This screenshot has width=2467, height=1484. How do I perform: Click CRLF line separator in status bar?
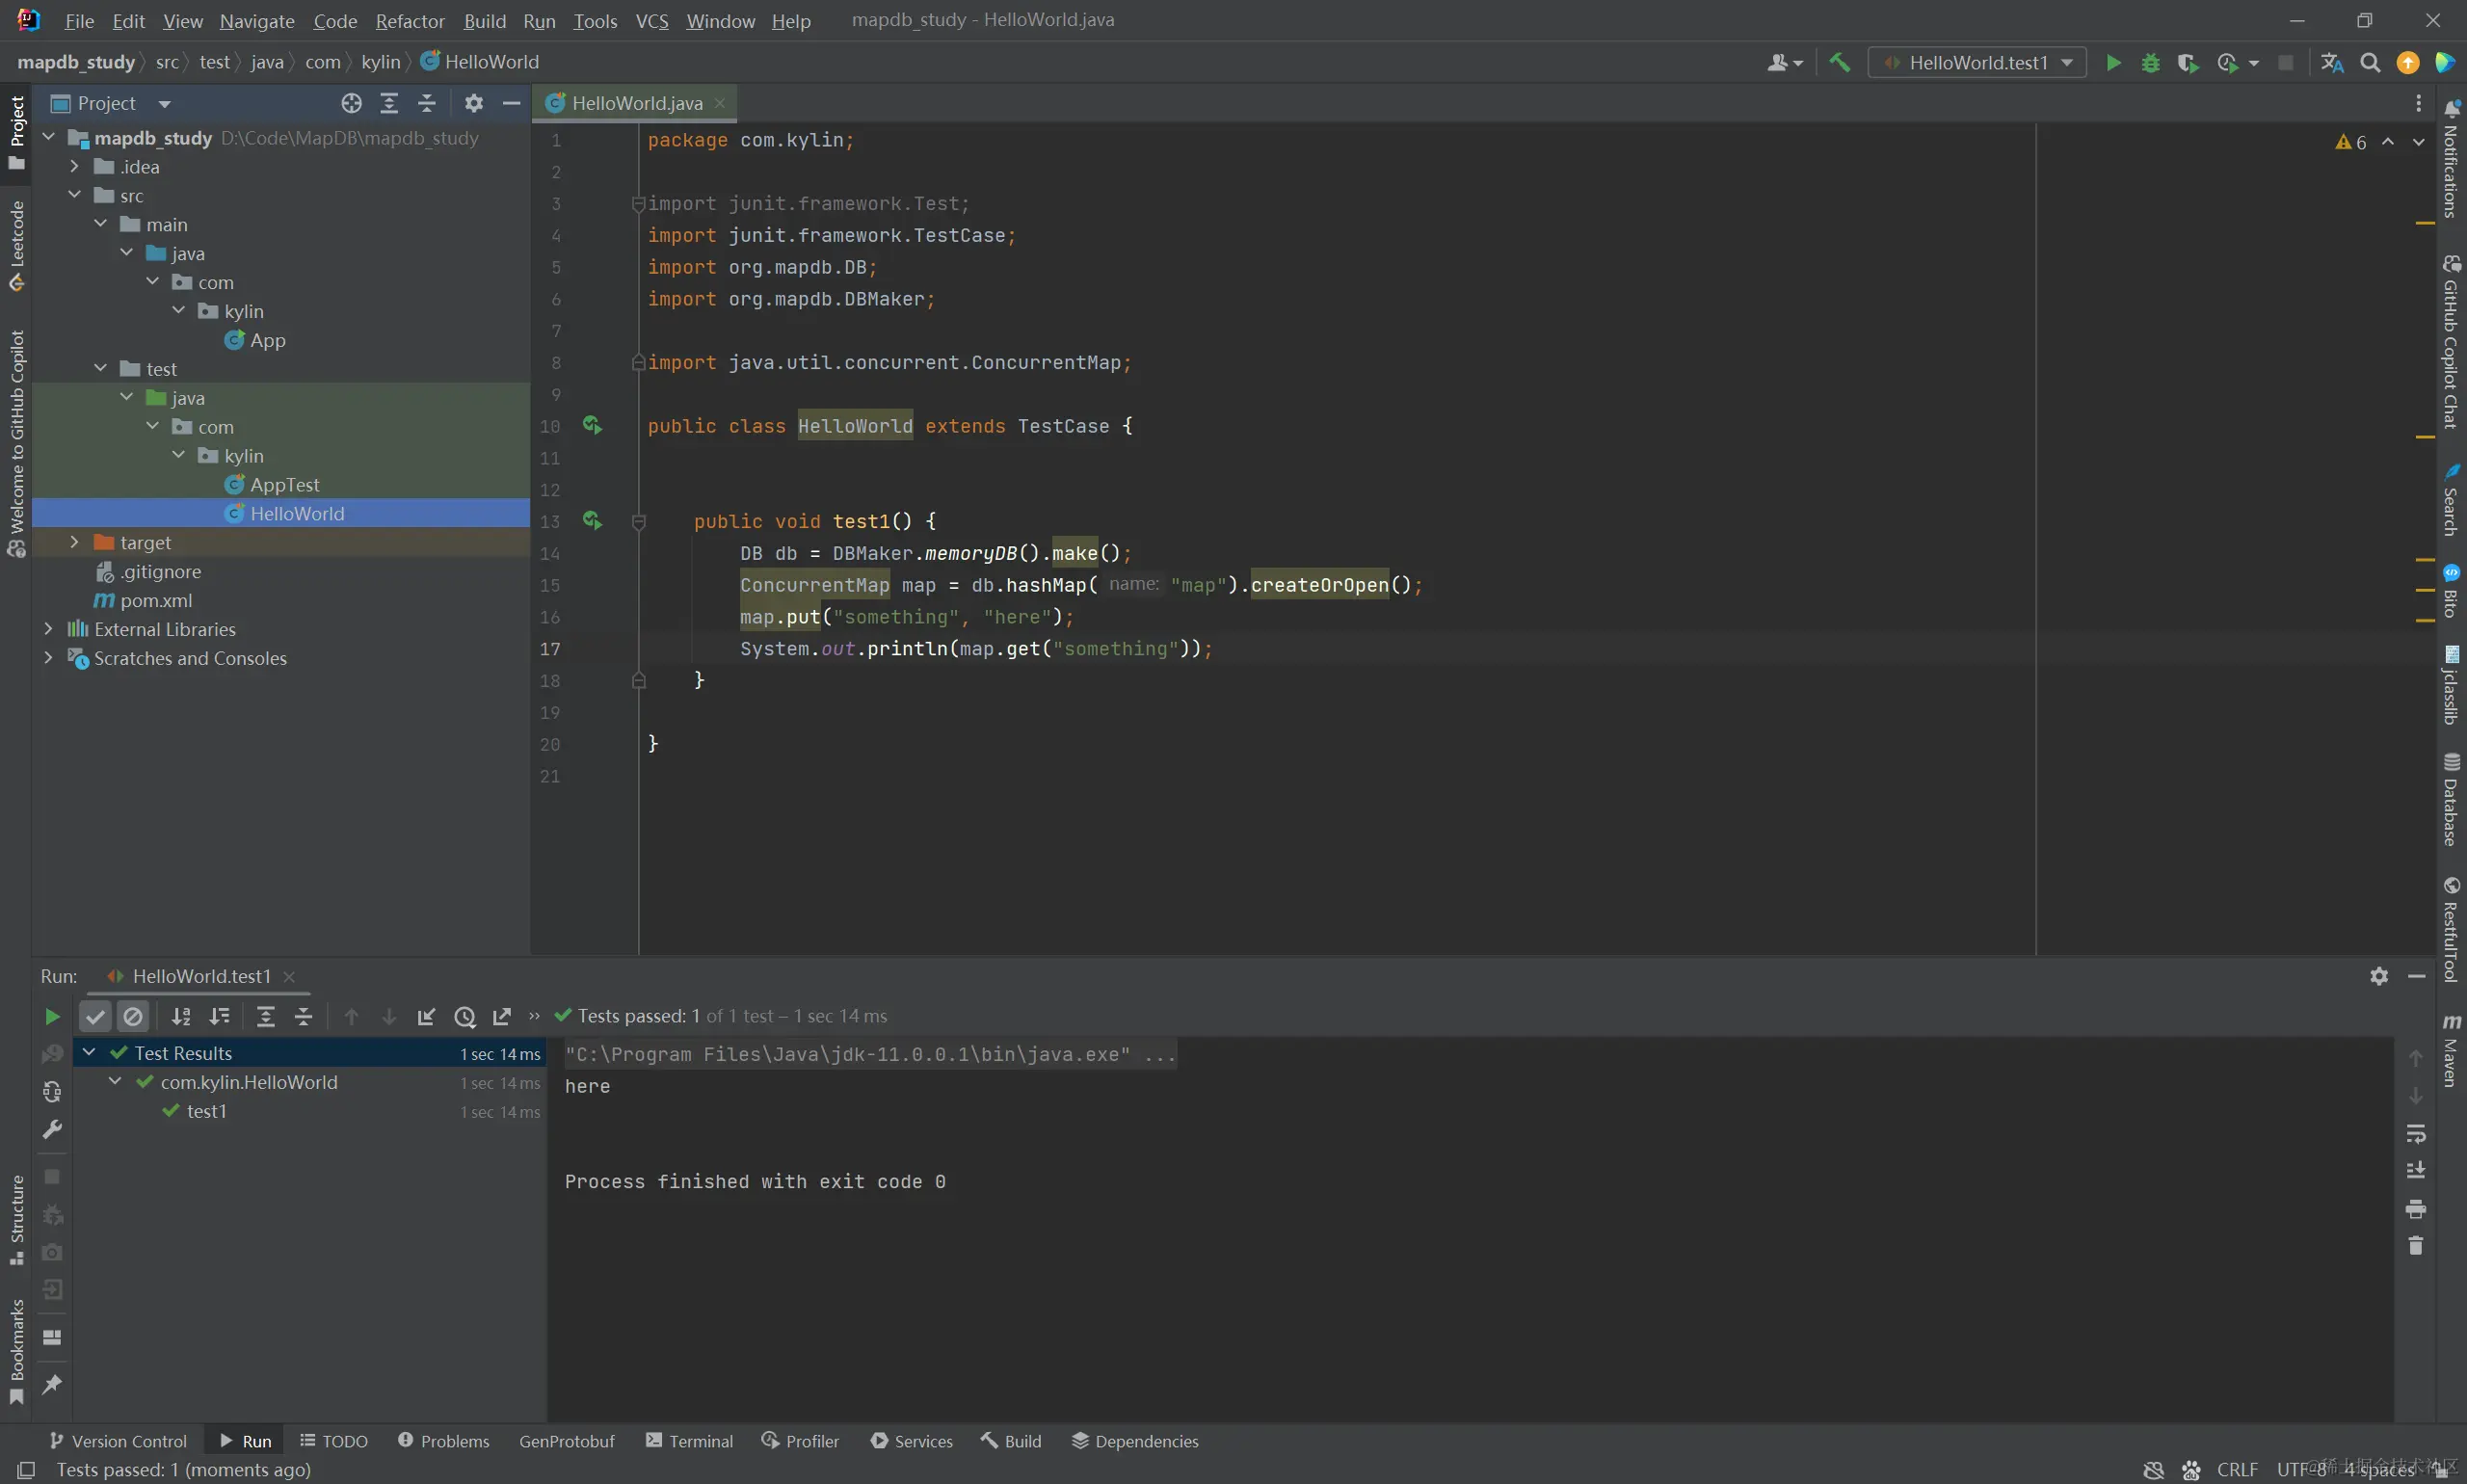2237,1470
